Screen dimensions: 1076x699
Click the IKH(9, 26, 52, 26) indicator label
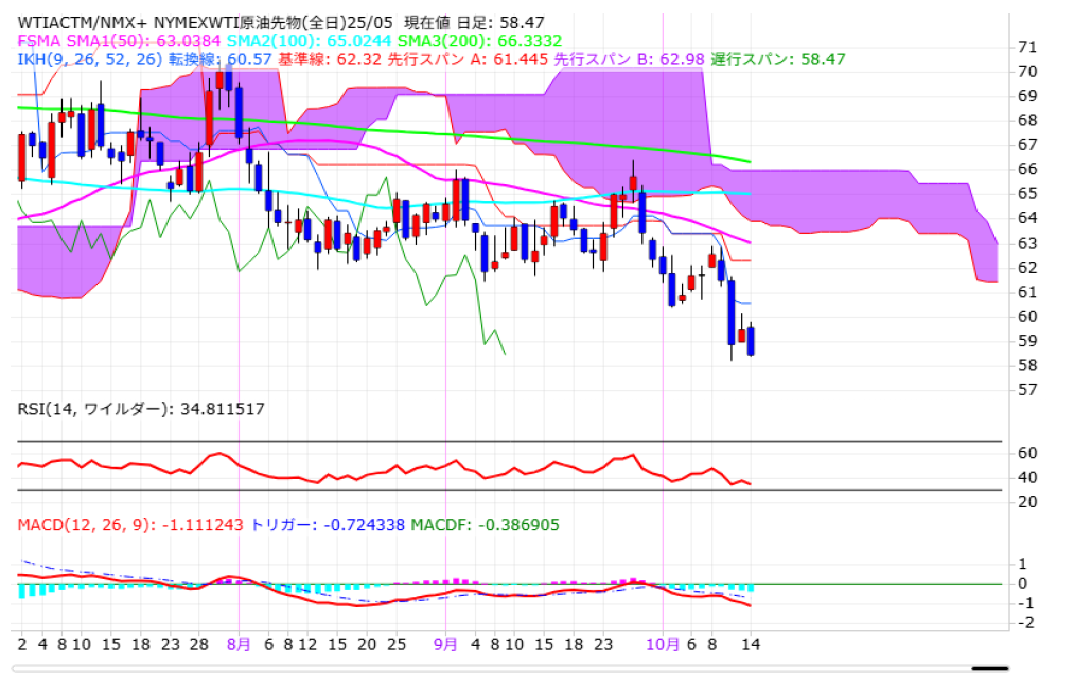[82, 59]
